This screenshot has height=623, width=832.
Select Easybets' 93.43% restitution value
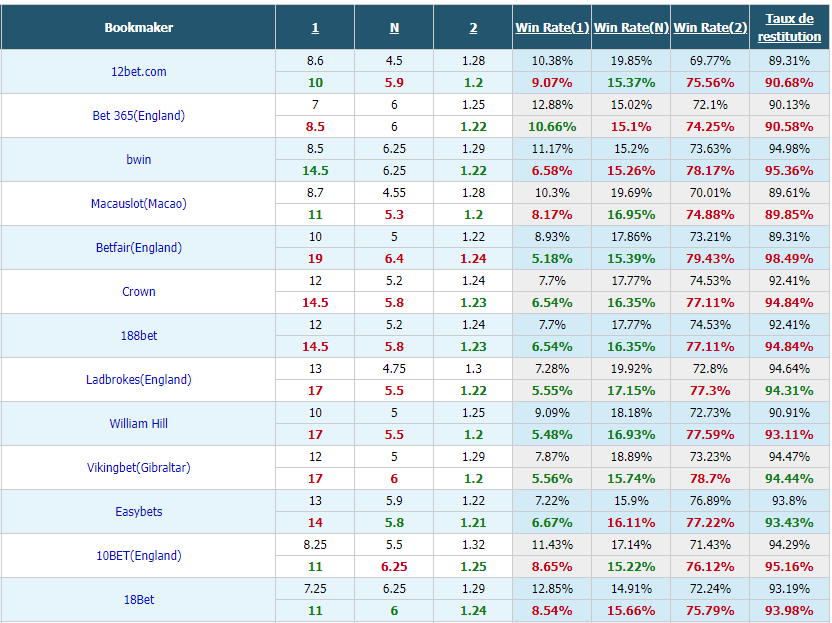click(789, 523)
